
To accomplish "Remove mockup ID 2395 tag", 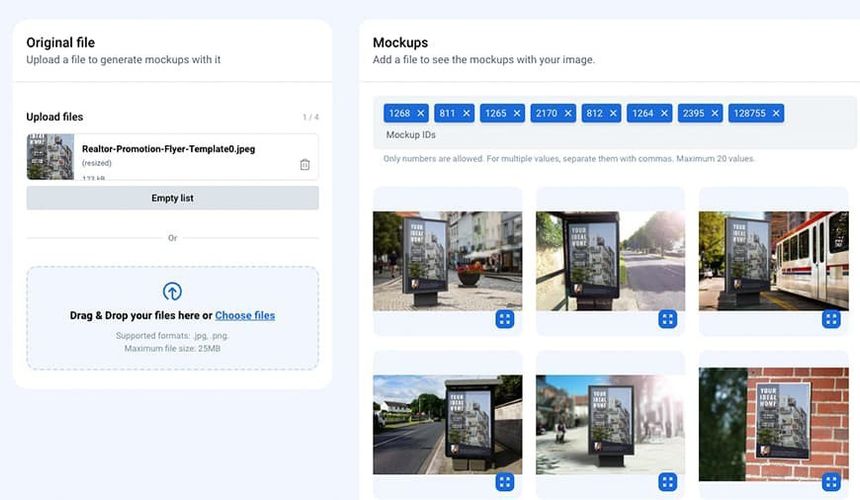I will (x=715, y=113).
